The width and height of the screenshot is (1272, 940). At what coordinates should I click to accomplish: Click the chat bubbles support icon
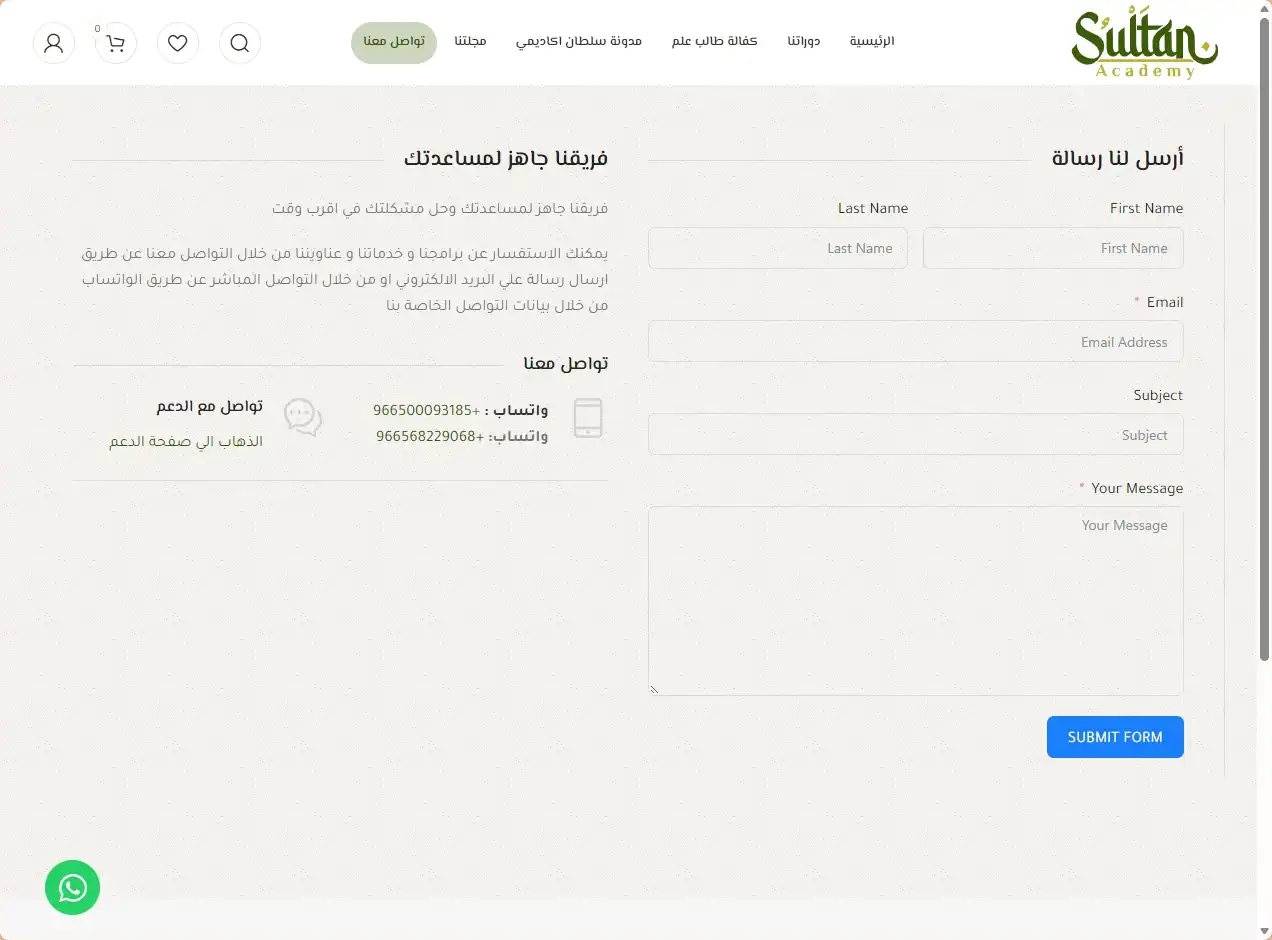[x=303, y=417]
